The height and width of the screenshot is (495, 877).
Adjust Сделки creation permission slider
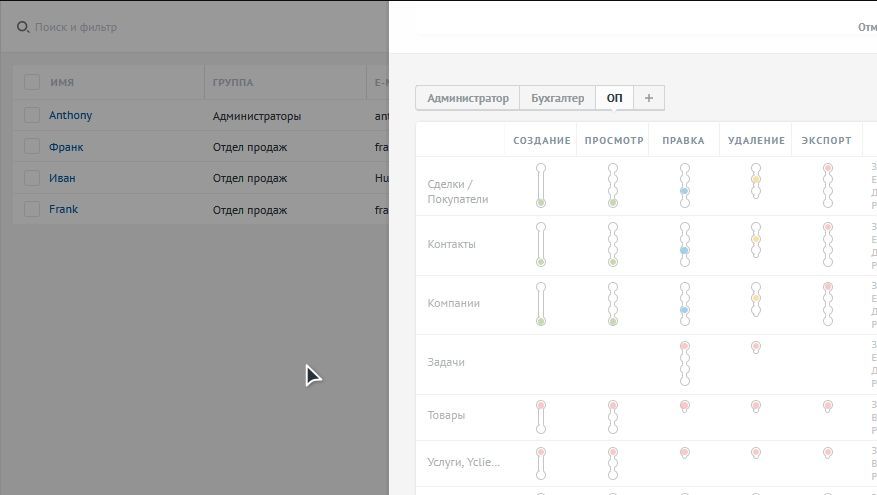541,185
